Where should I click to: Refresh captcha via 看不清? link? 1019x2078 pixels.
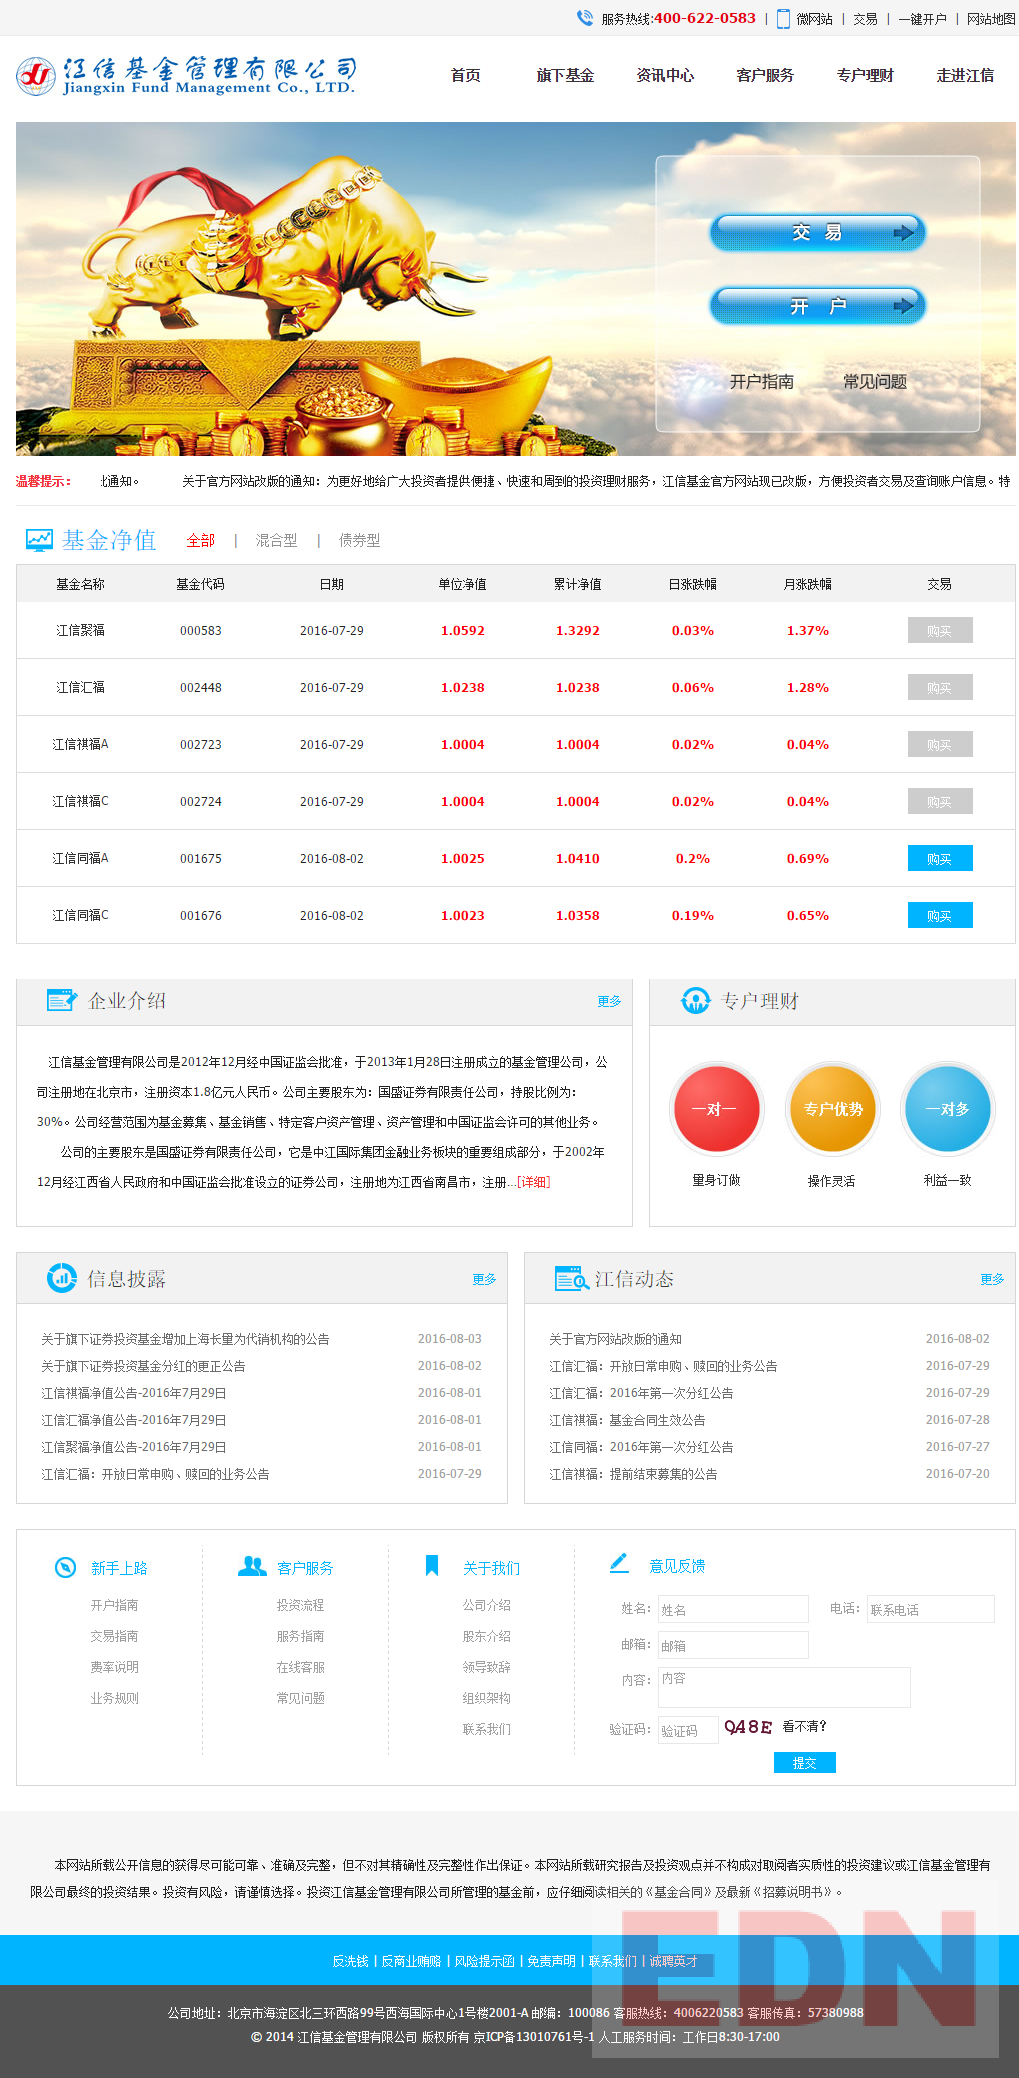tap(804, 1727)
